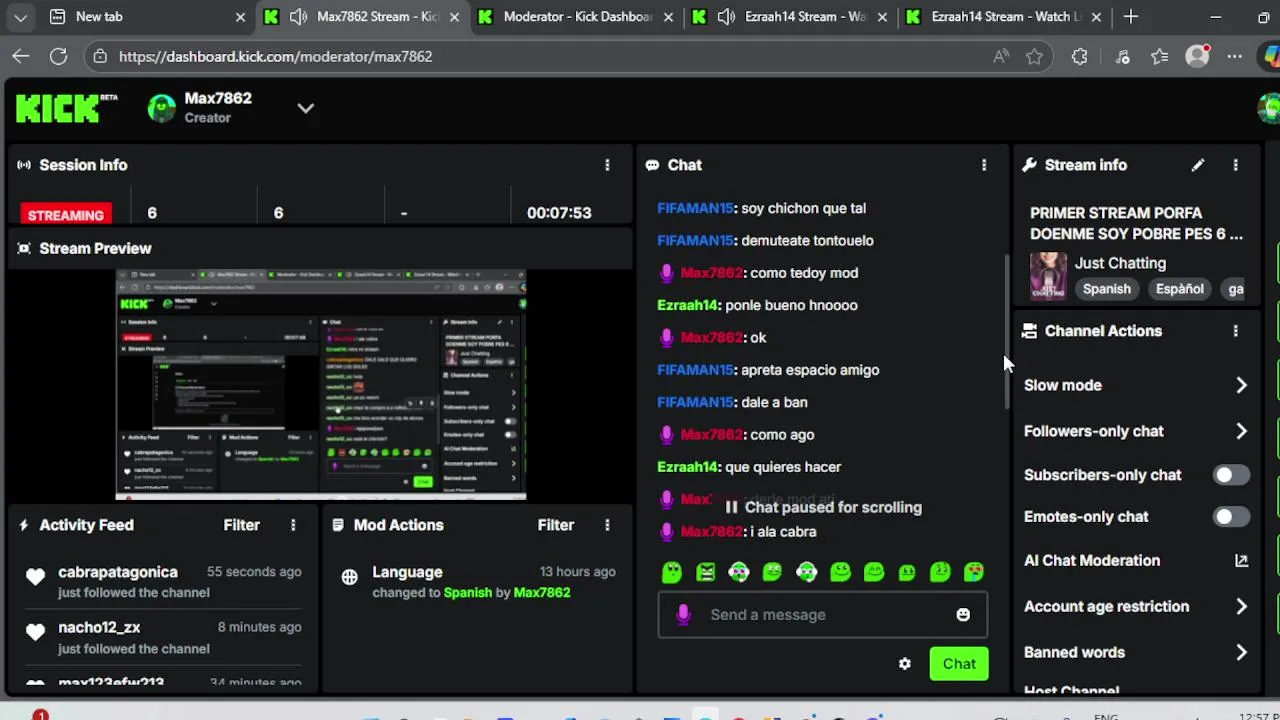The height and width of the screenshot is (720, 1280).
Task: Switch to Moderator - Kick Dashboard tab
Action: [576, 17]
